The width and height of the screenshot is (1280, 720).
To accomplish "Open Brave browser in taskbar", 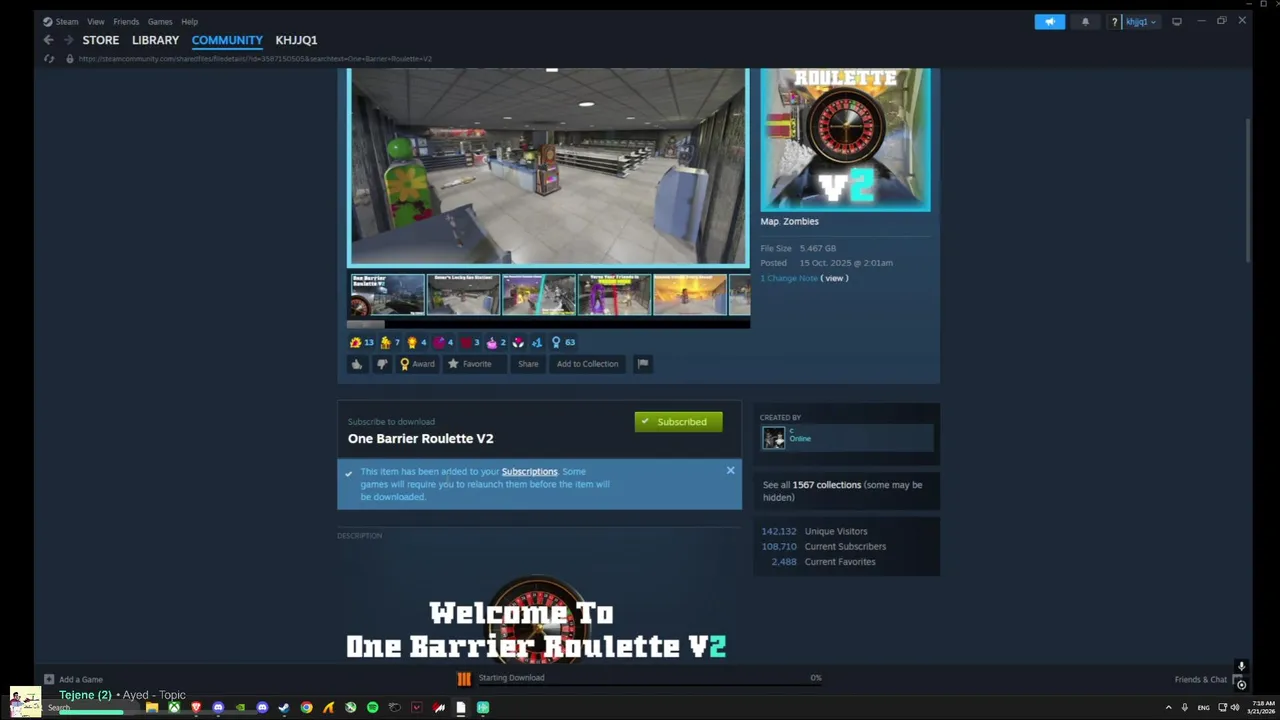I will 196,707.
